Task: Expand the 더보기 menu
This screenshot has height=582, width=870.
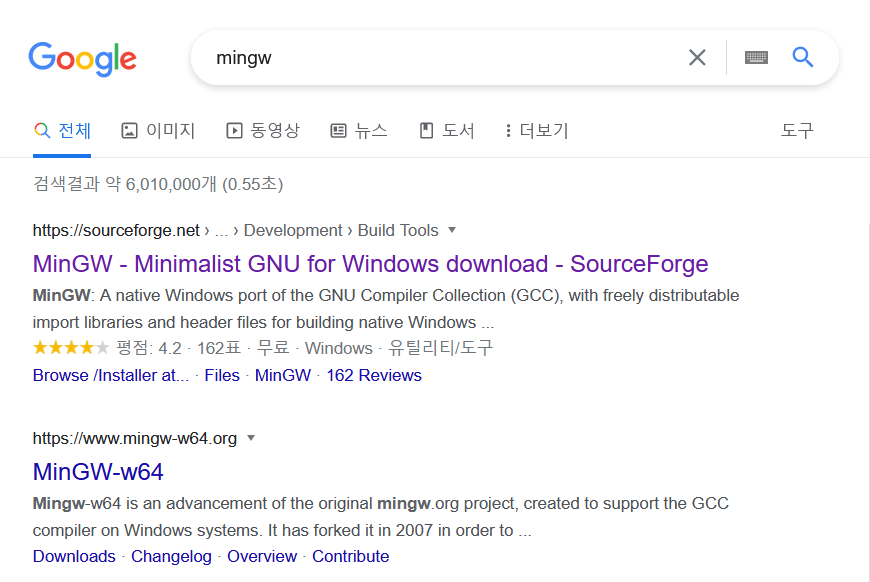Action: click(537, 131)
